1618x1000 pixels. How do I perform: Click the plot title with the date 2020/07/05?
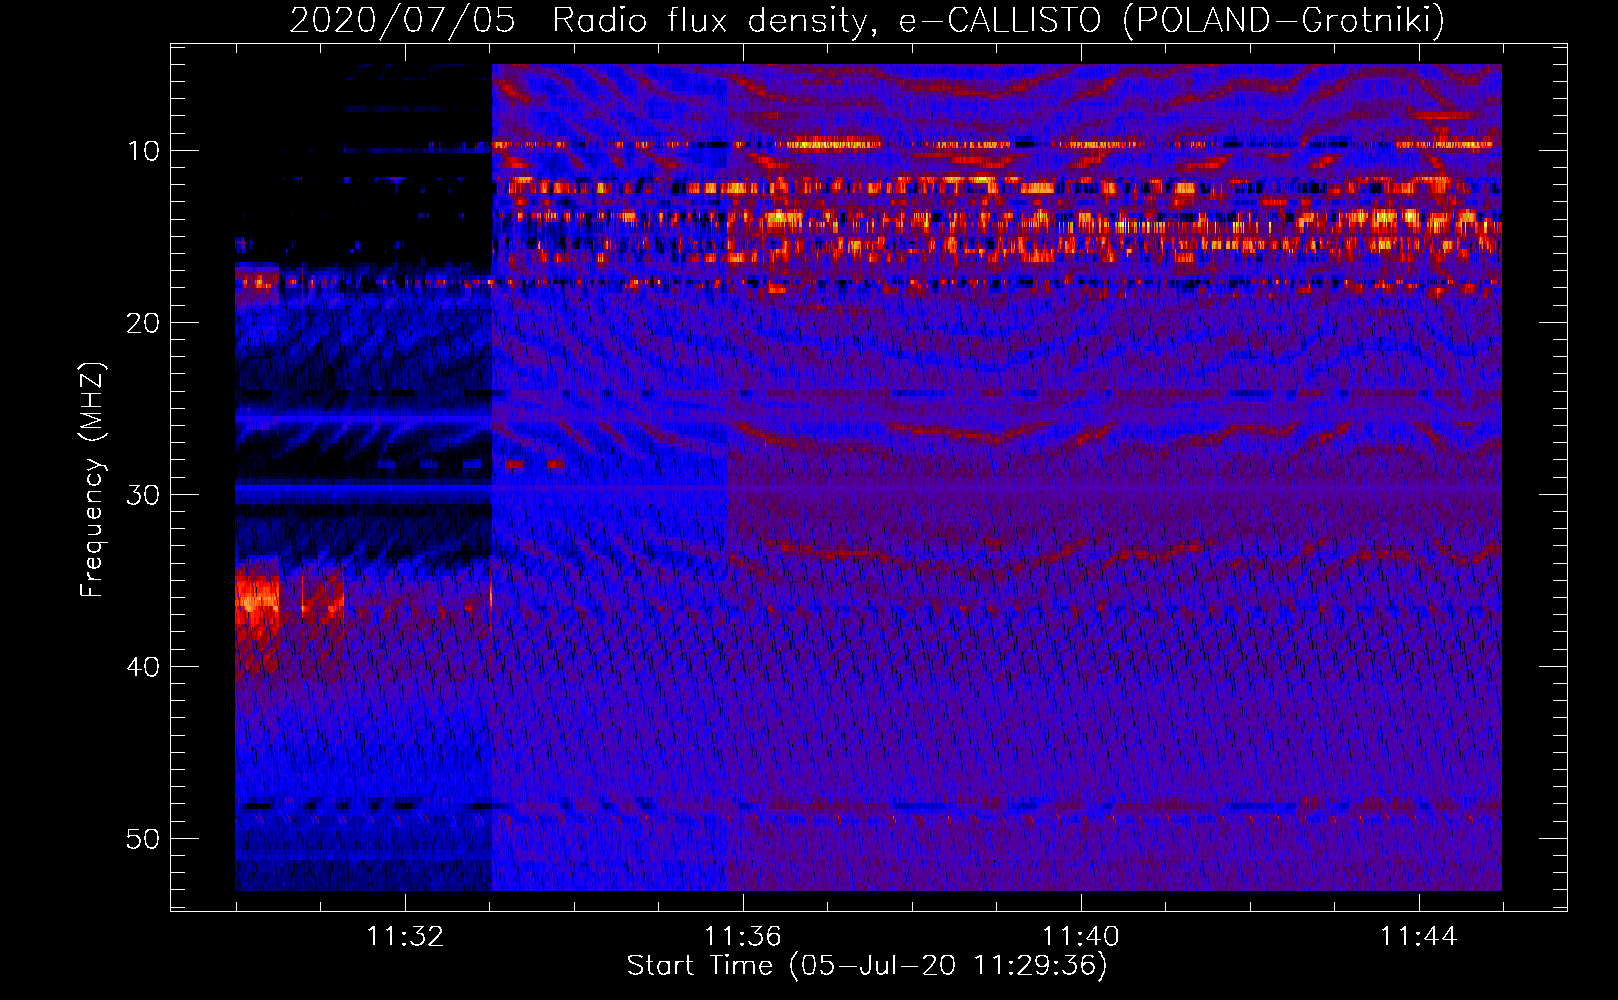click(x=867, y=20)
